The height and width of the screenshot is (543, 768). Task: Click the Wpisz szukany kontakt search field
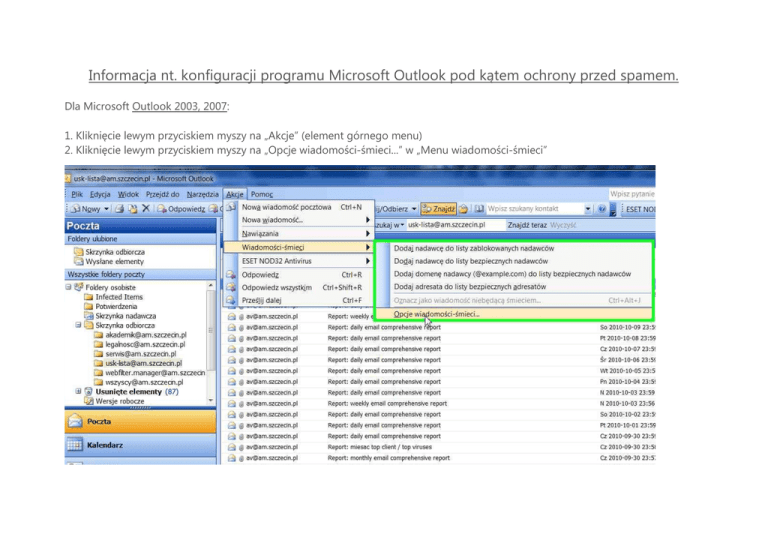[535, 209]
